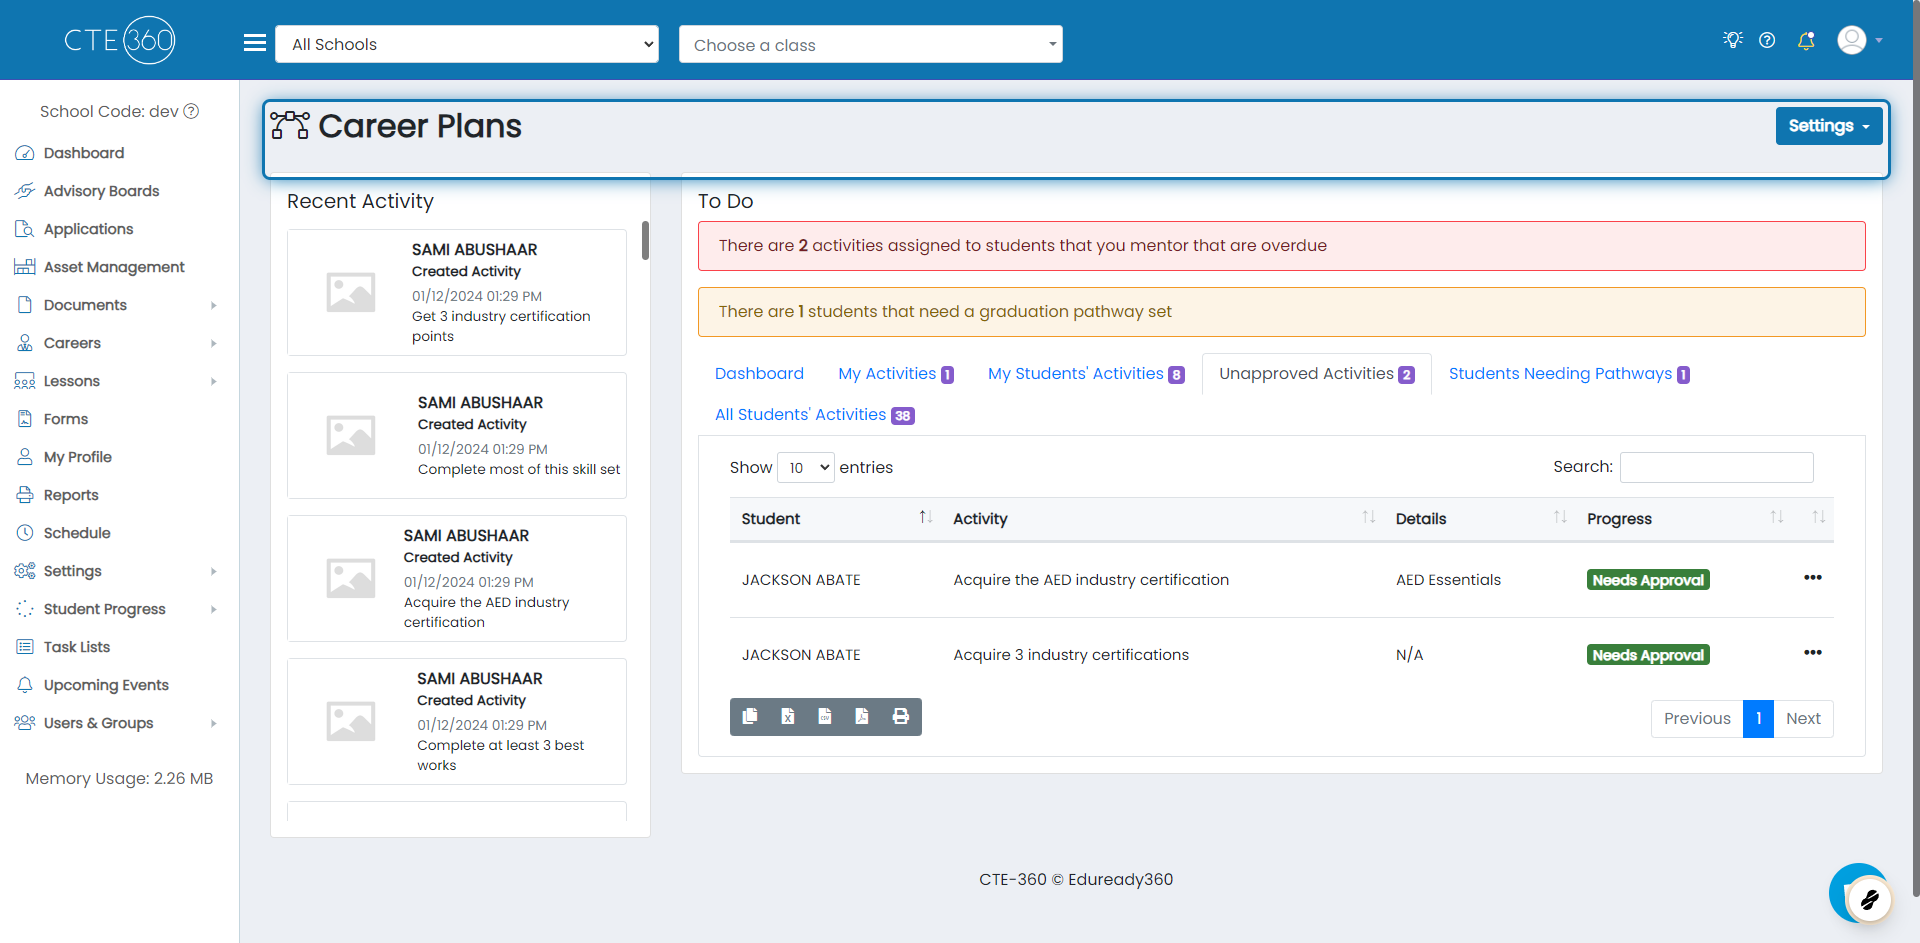Viewport: 1920px width, 943px height.
Task: Click the Task Lists sidebar icon
Action: (25, 647)
